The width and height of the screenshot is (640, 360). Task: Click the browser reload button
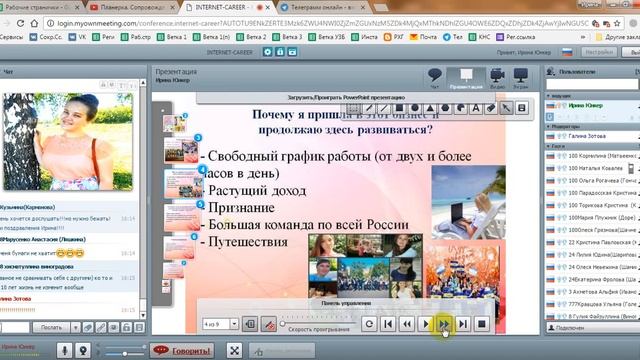coord(20,23)
